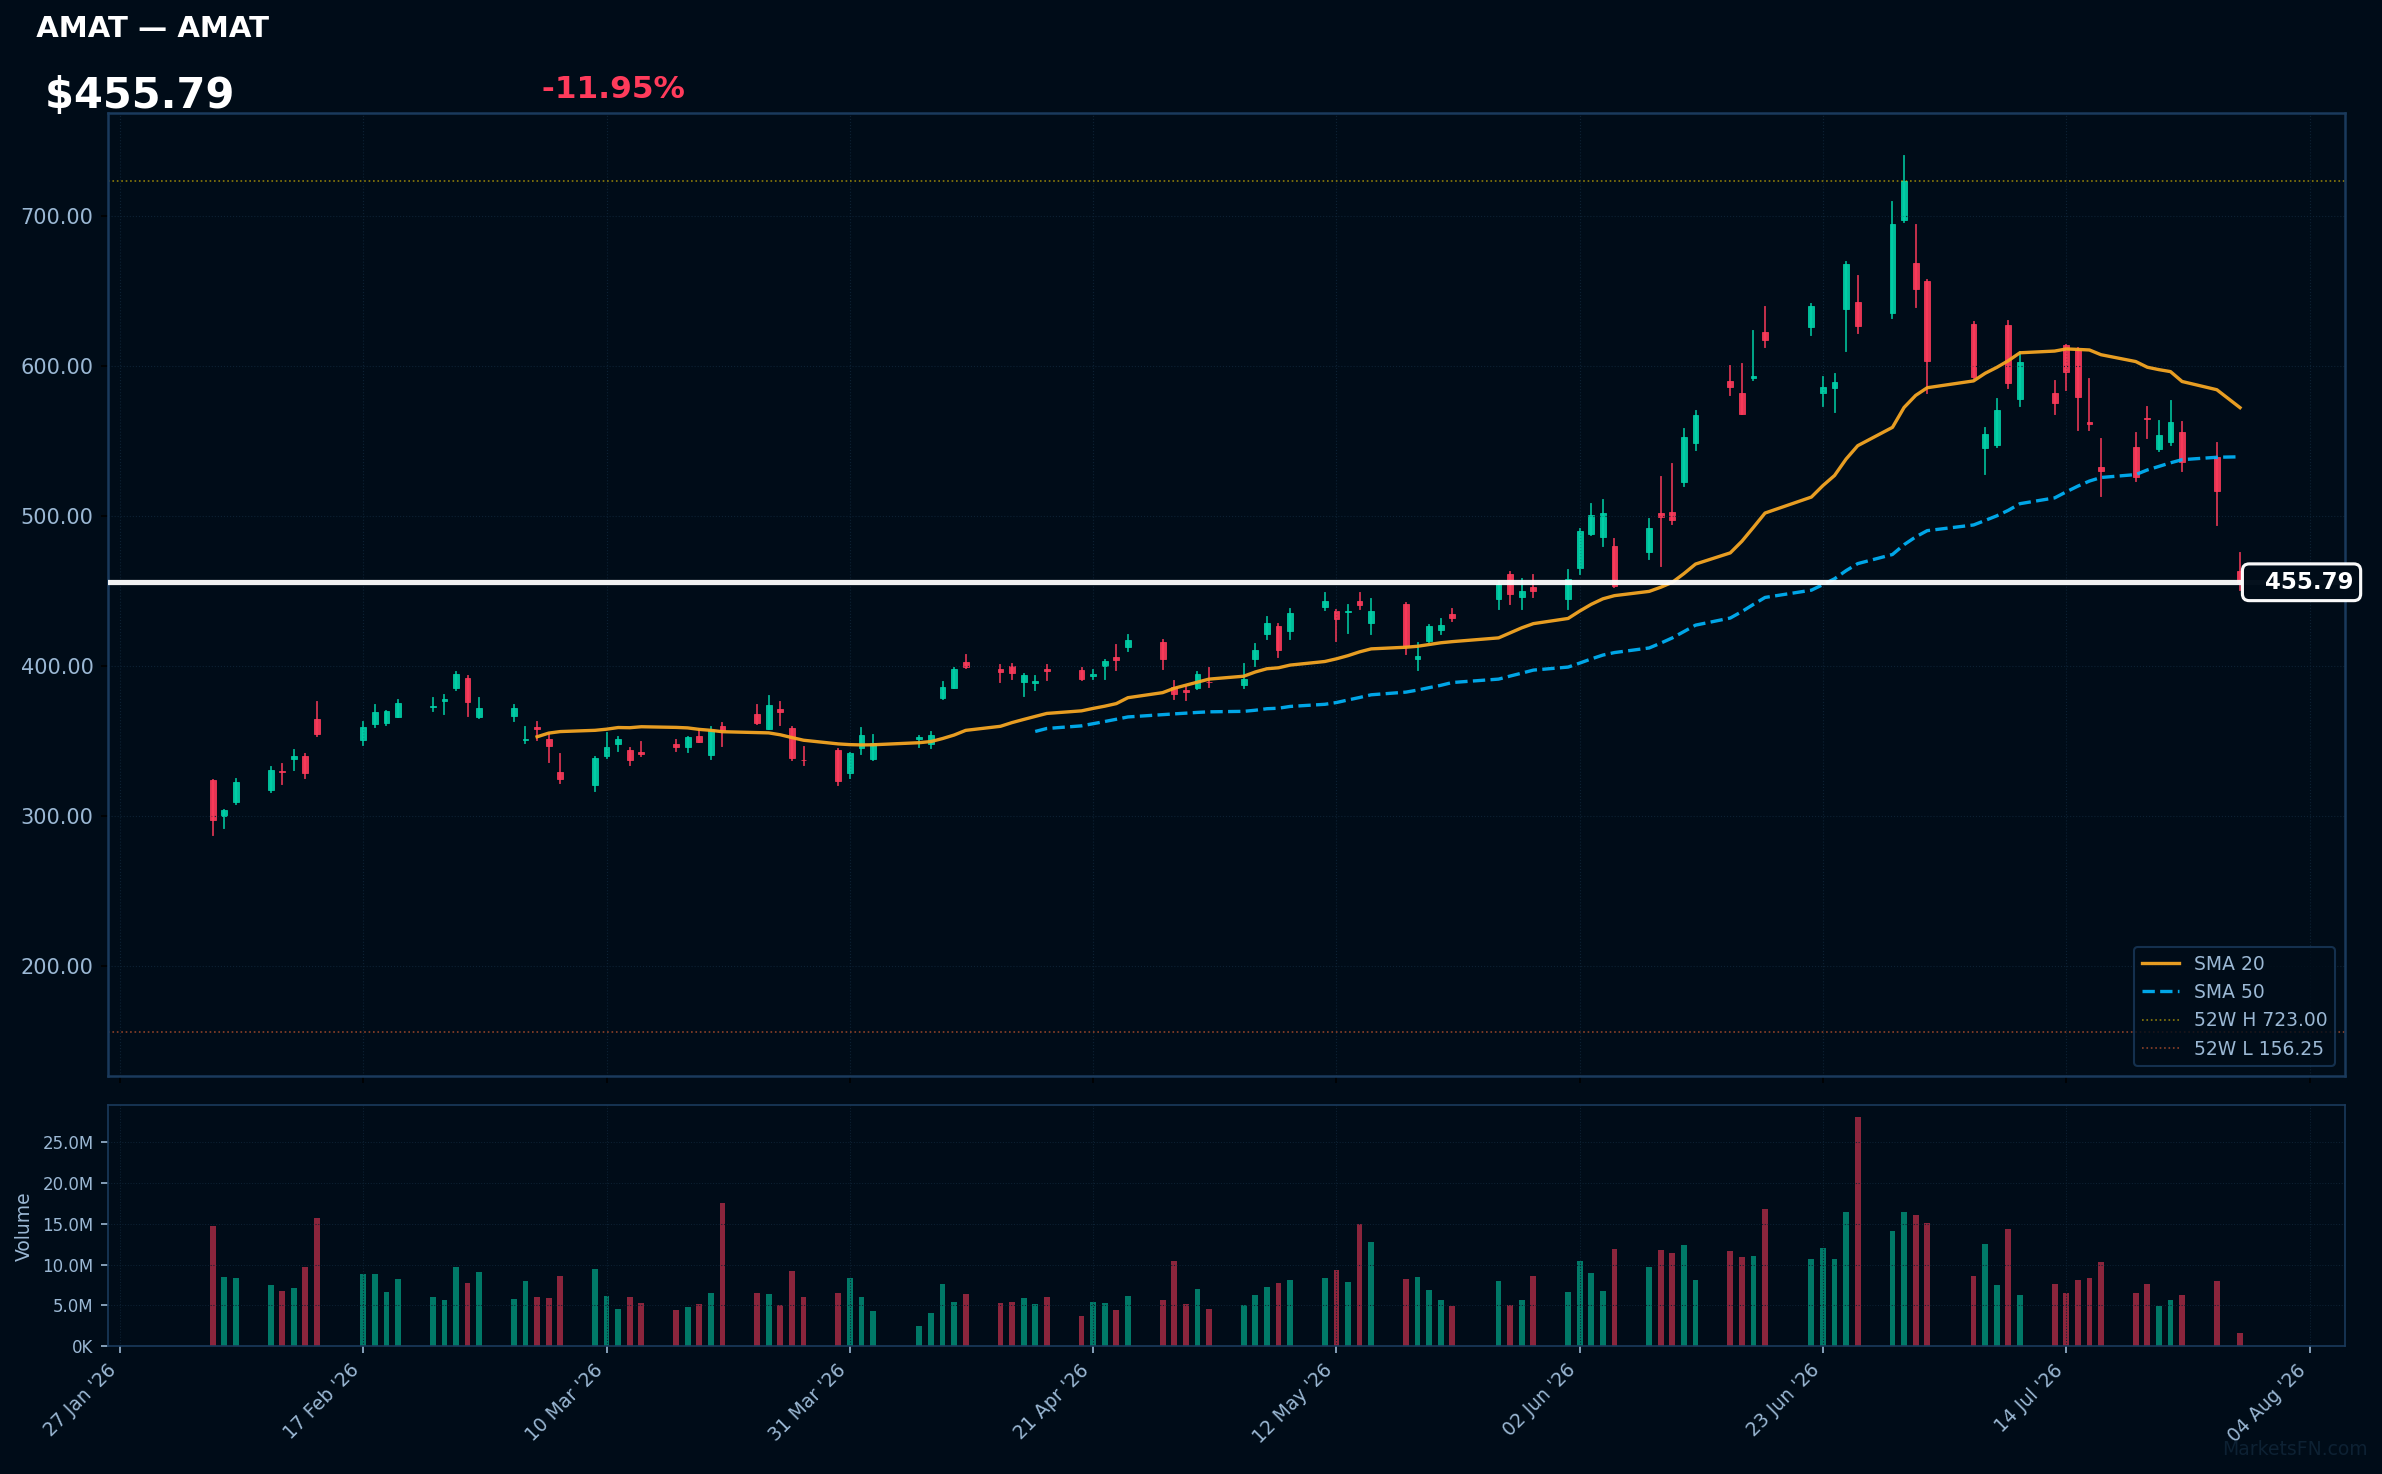Click the 52W H 723.00 legend entry
The width and height of the screenshot is (2382, 1474).
click(x=2234, y=1019)
